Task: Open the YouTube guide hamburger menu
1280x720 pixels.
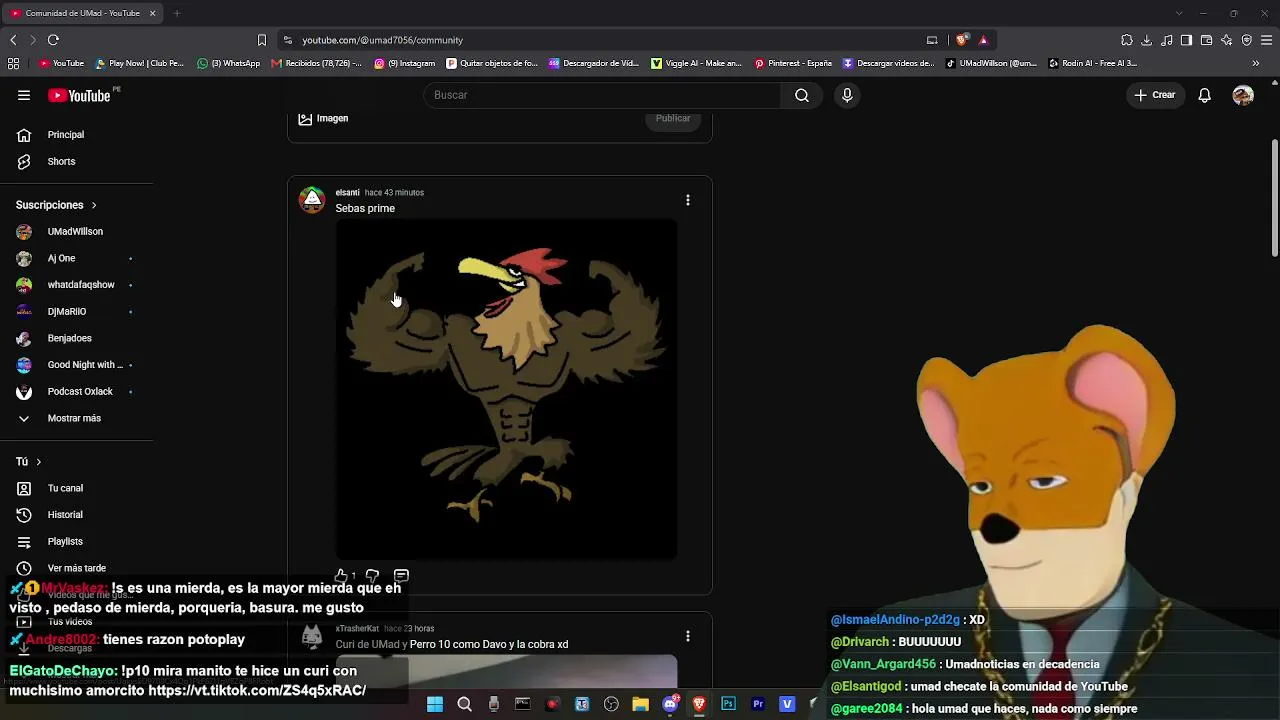Action: coord(24,95)
